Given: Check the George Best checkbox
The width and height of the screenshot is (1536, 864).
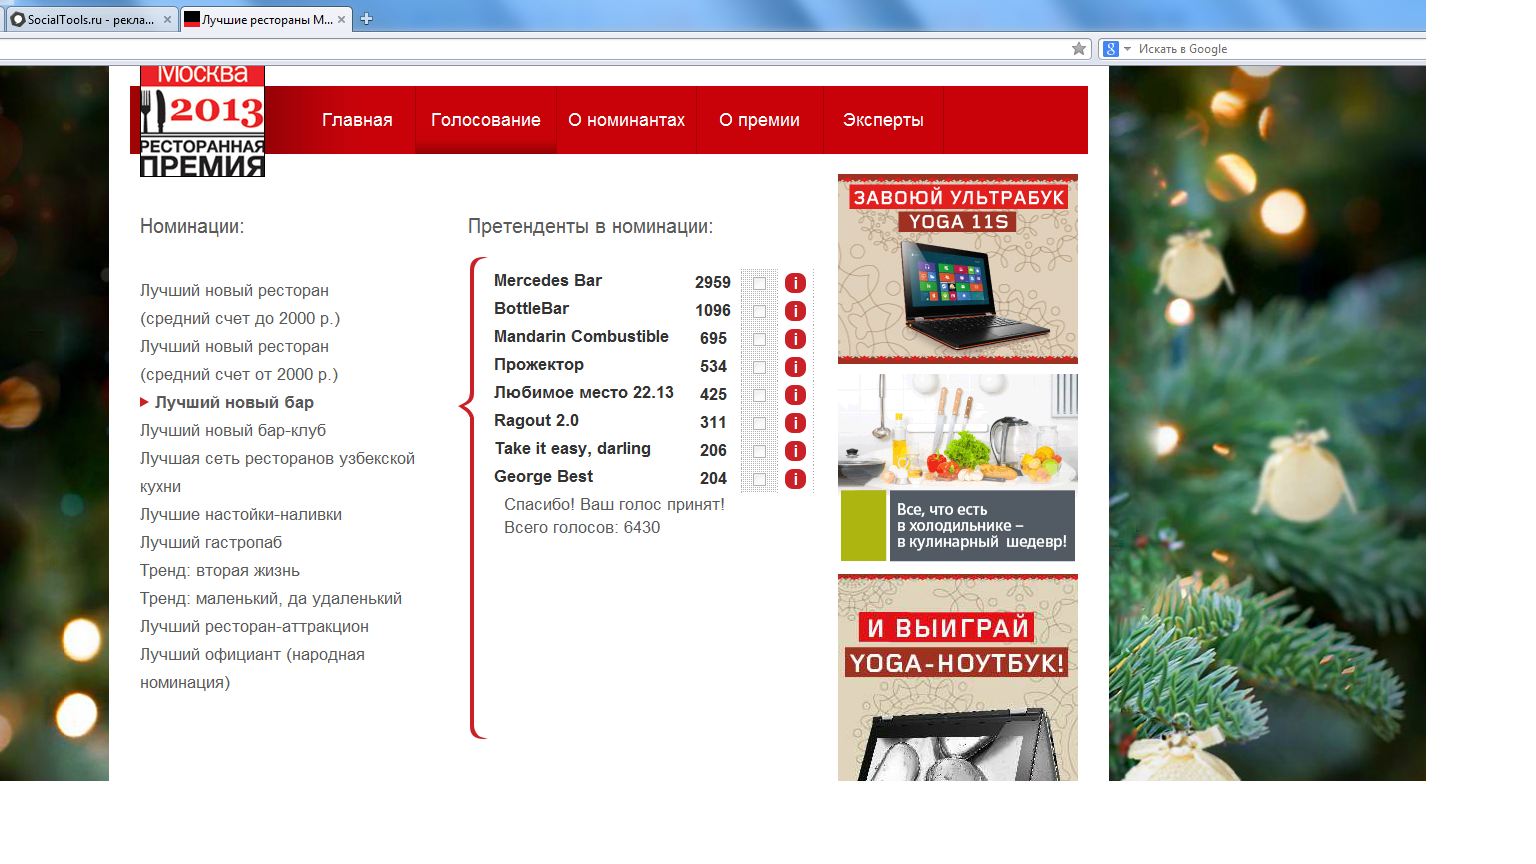Looking at the screenshot, I should [x=759, y=479].
